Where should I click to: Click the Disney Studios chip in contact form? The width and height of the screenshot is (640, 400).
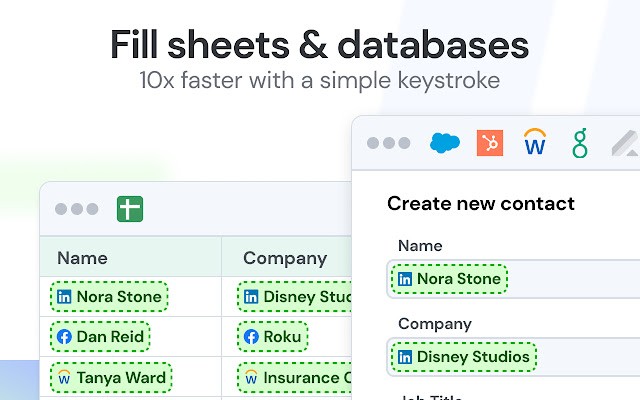click(464, 357)
